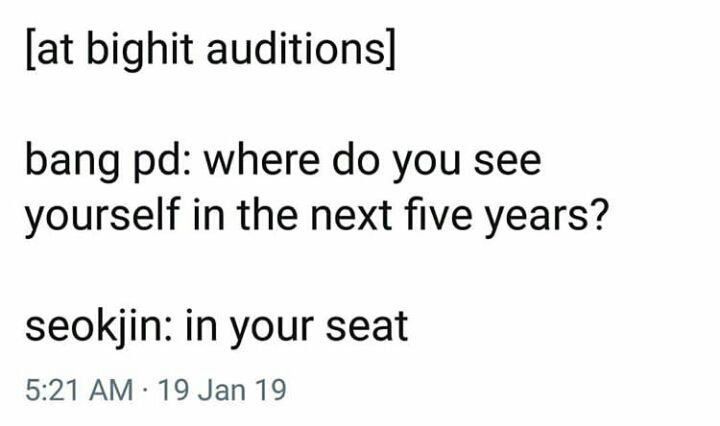
Task: Select the word "see" ending second line
Action: (507, 163)
